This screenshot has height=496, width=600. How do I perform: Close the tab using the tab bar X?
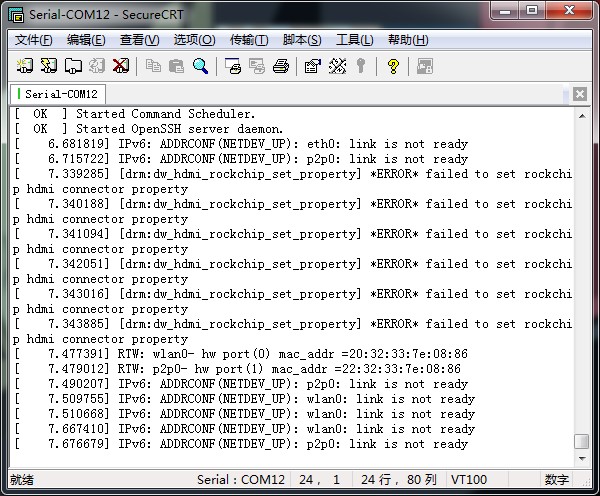pyautogui.click(x=580, y=94)
